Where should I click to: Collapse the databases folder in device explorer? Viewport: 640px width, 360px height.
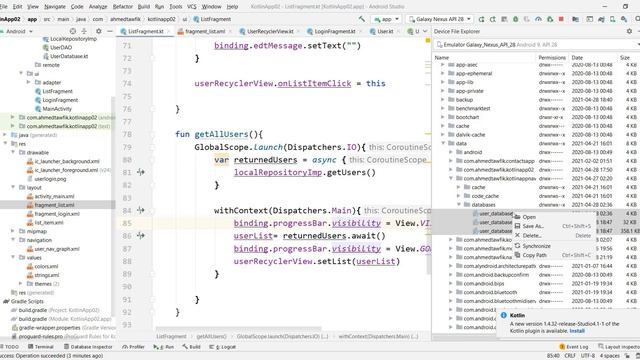point(459,204)
